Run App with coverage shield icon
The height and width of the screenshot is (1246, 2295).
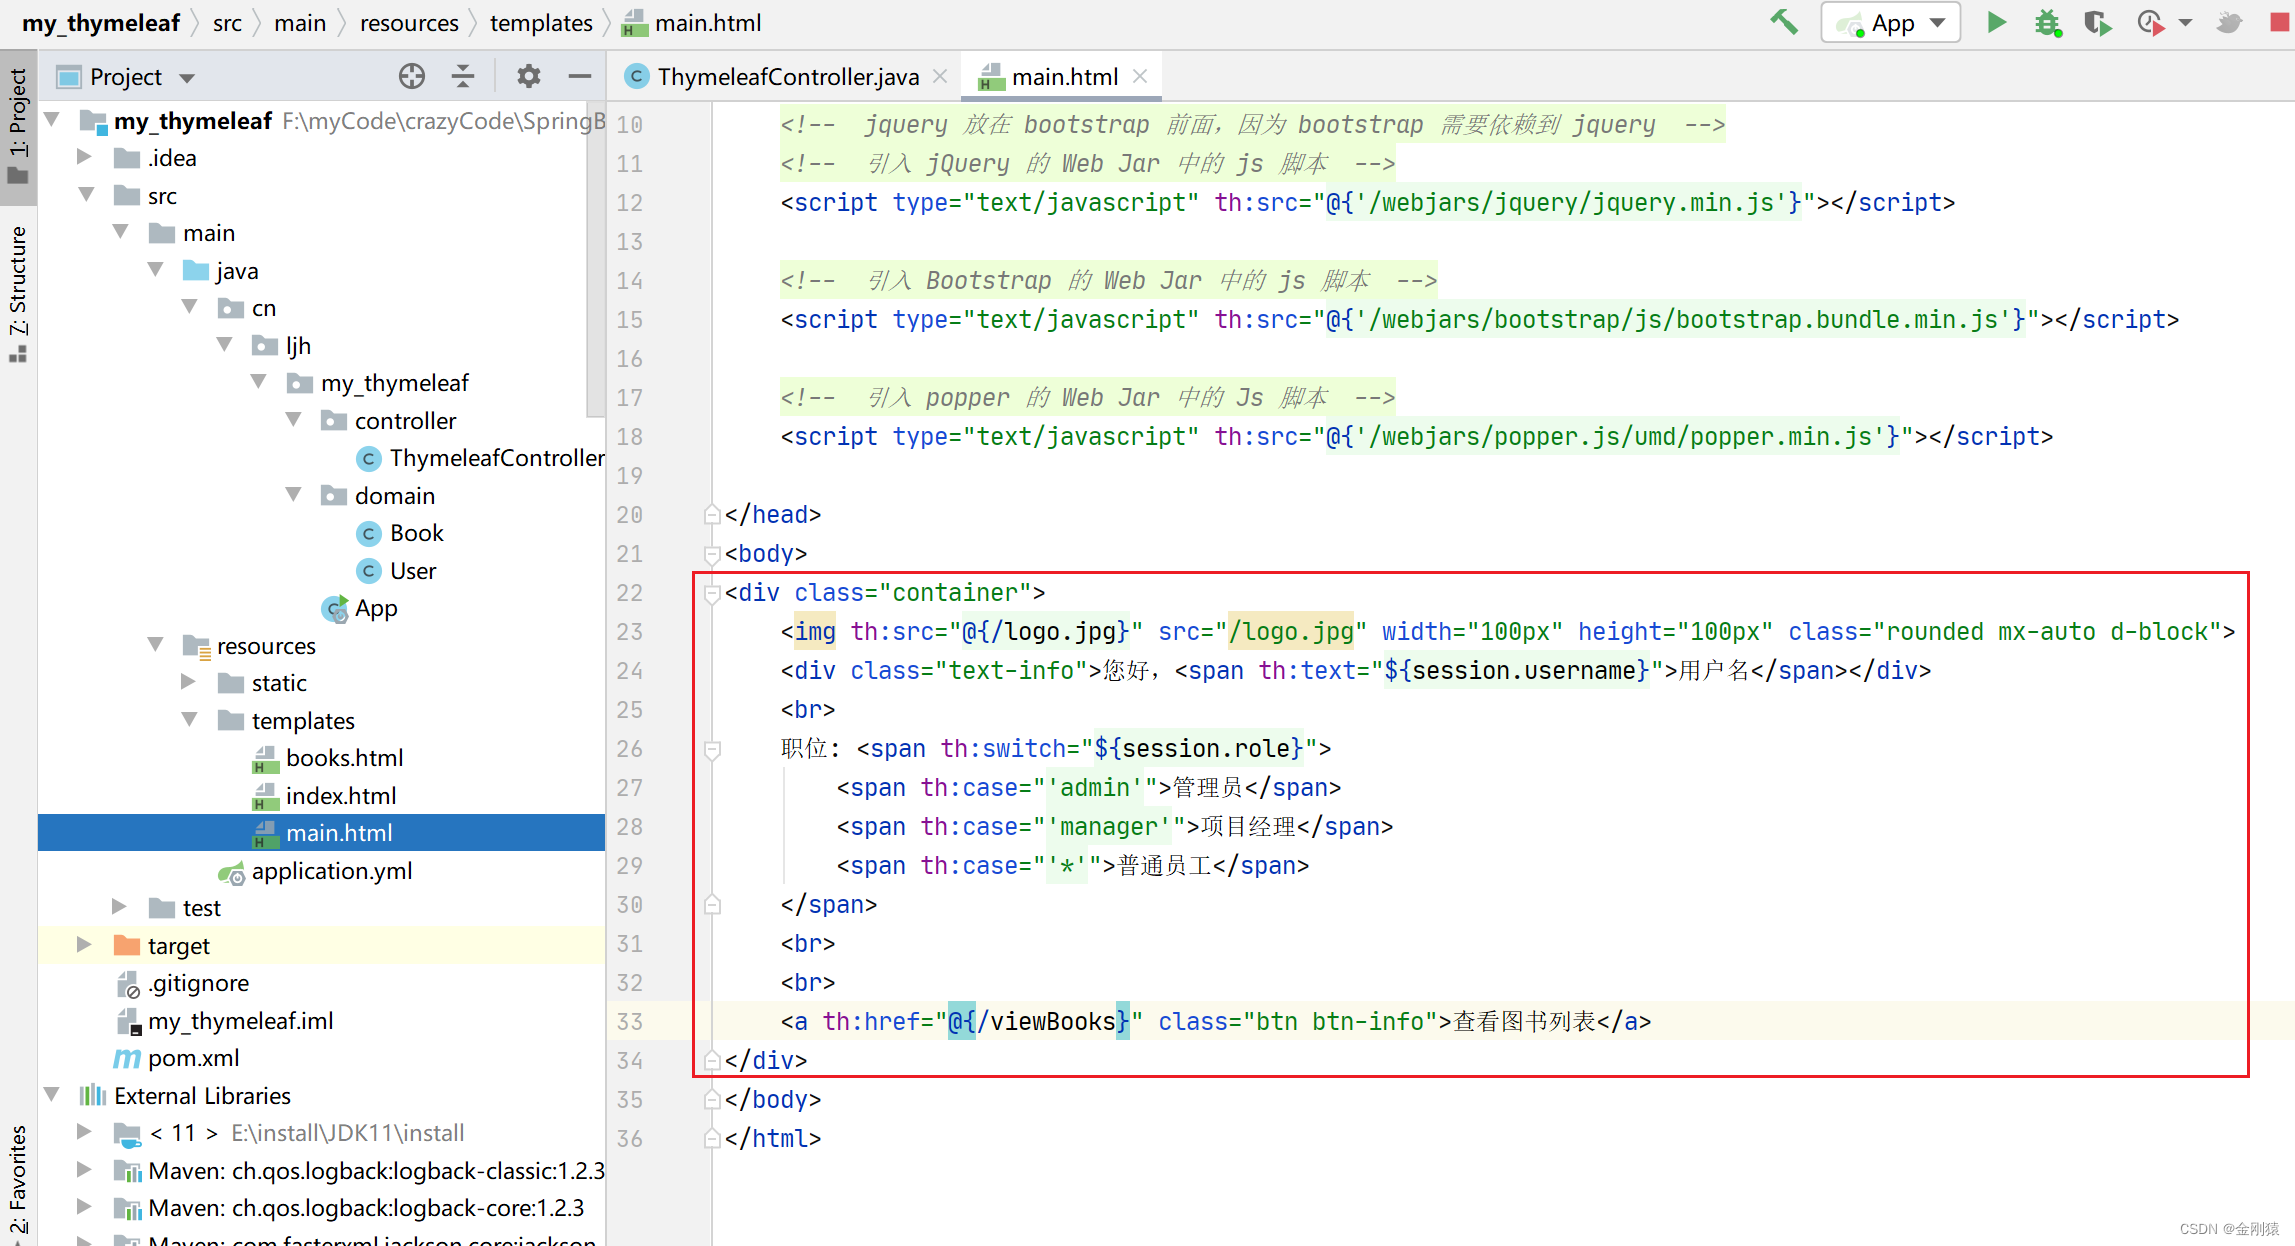tap(2097, 22)
